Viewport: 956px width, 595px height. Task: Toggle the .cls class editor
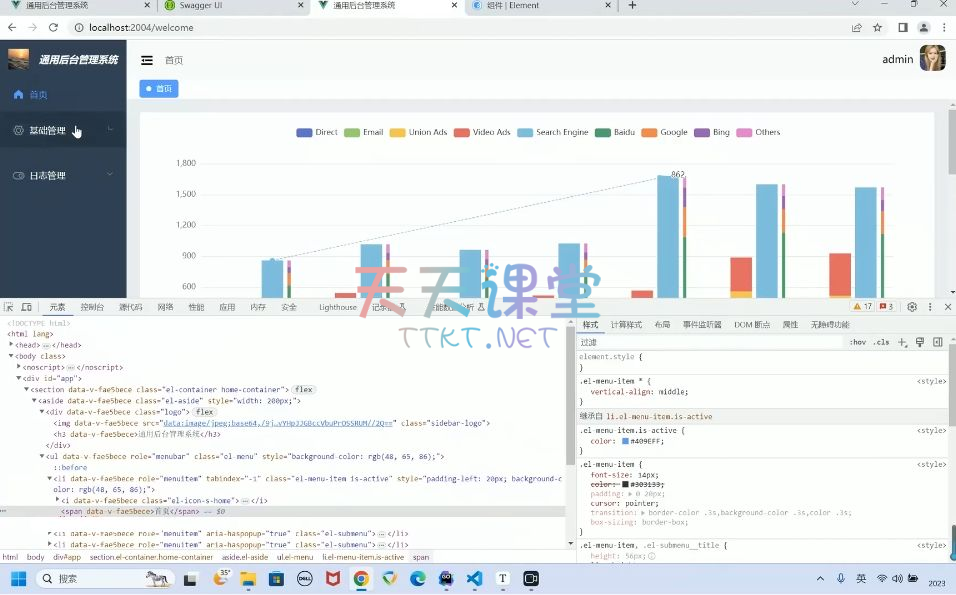[x=881, y=342]
